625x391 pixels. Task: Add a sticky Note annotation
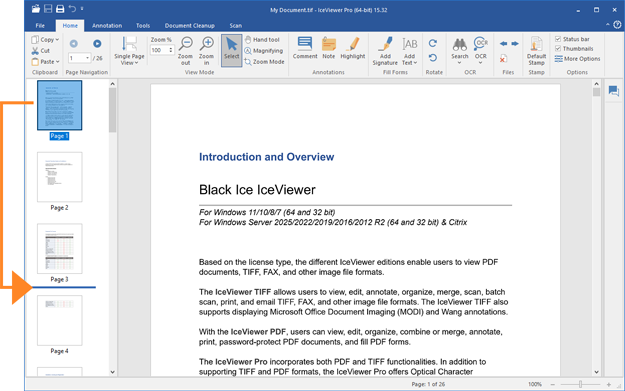coord(329,48)
